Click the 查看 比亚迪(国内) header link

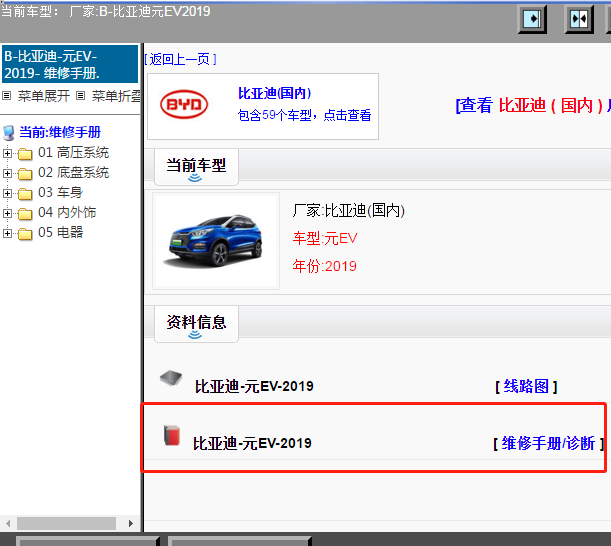pos(533,105)
